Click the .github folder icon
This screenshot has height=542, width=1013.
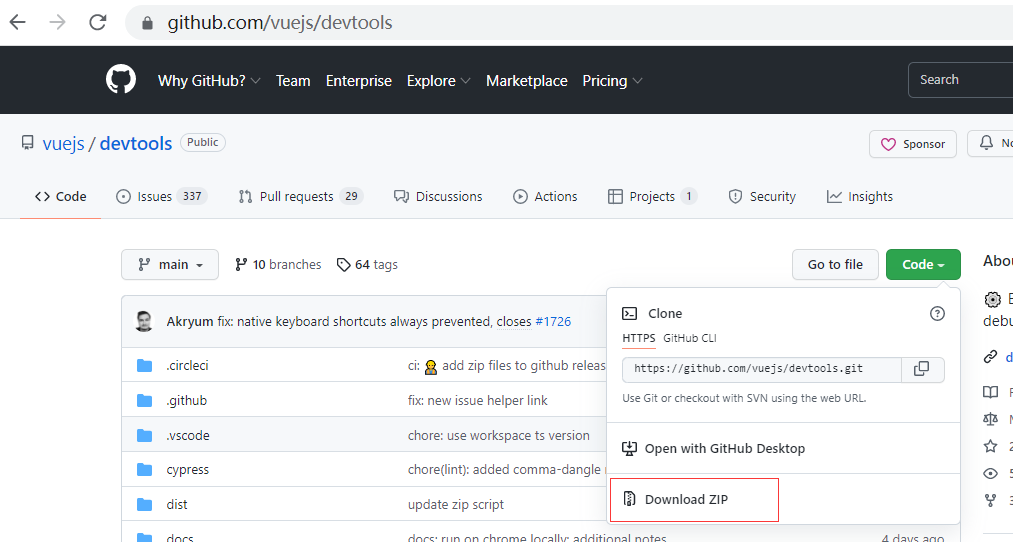click(144, 401)
